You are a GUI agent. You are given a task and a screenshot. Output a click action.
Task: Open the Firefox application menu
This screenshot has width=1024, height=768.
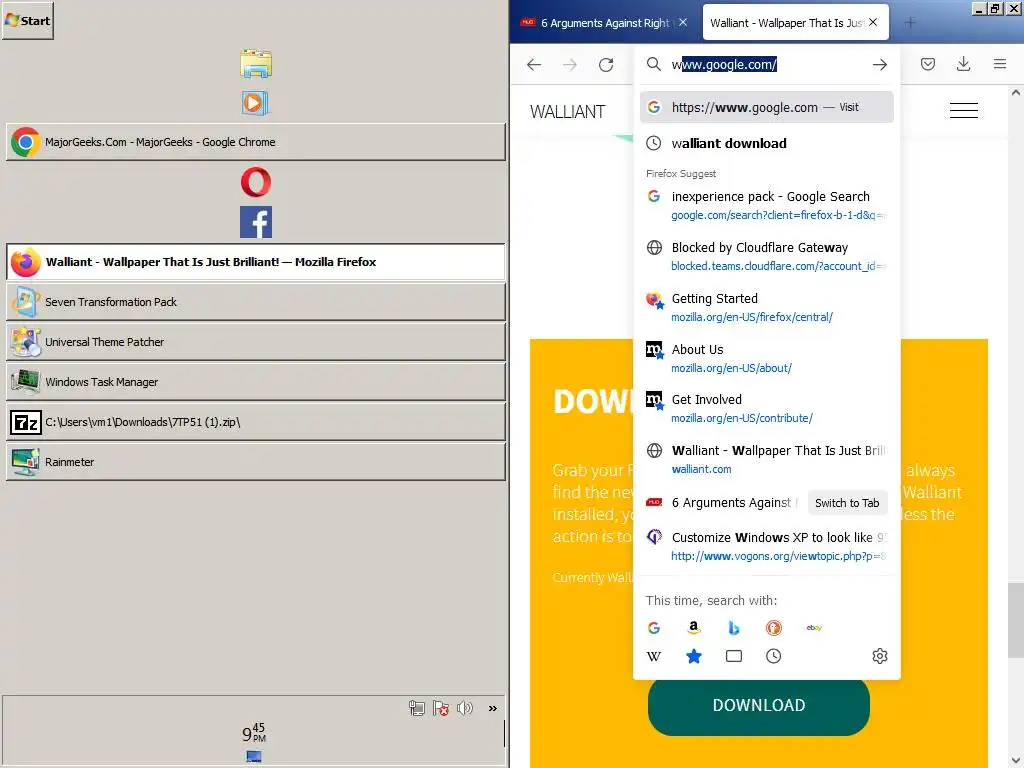coord(1000,64)
